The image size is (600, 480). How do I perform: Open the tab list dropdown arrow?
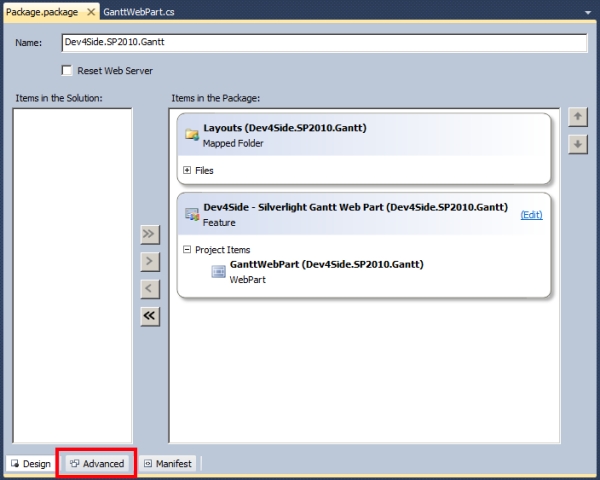point(588,12)
